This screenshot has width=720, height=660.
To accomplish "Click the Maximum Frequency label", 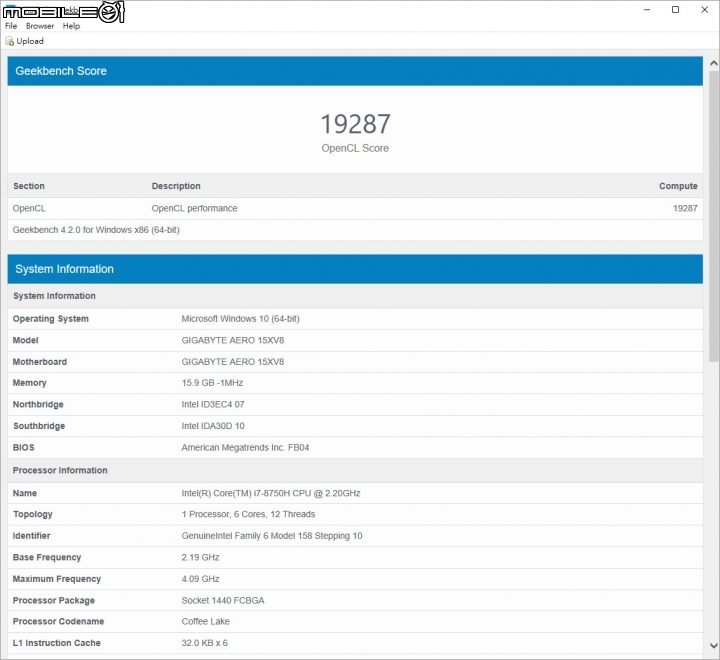I will [56, 579].
